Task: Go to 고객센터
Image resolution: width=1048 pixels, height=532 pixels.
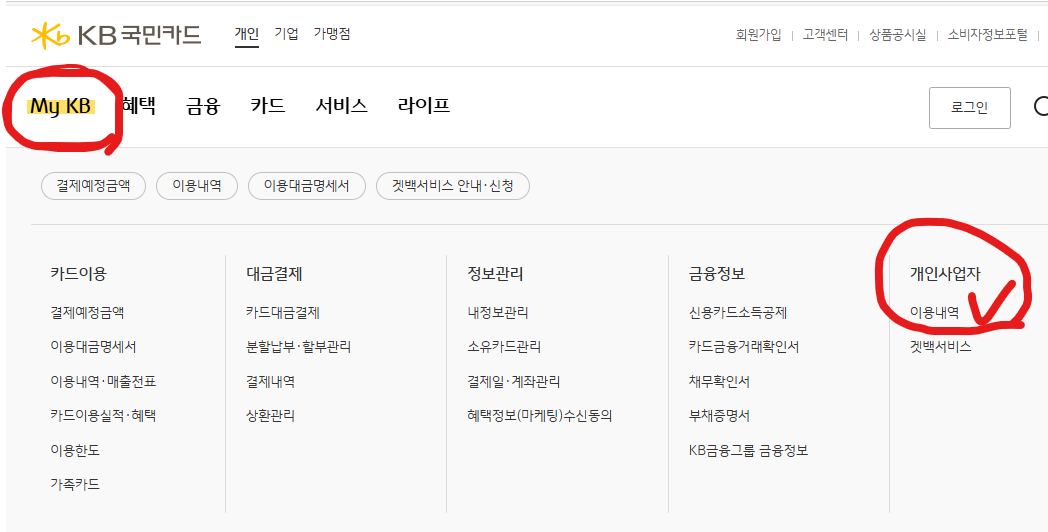Action: tap(825, 35)
